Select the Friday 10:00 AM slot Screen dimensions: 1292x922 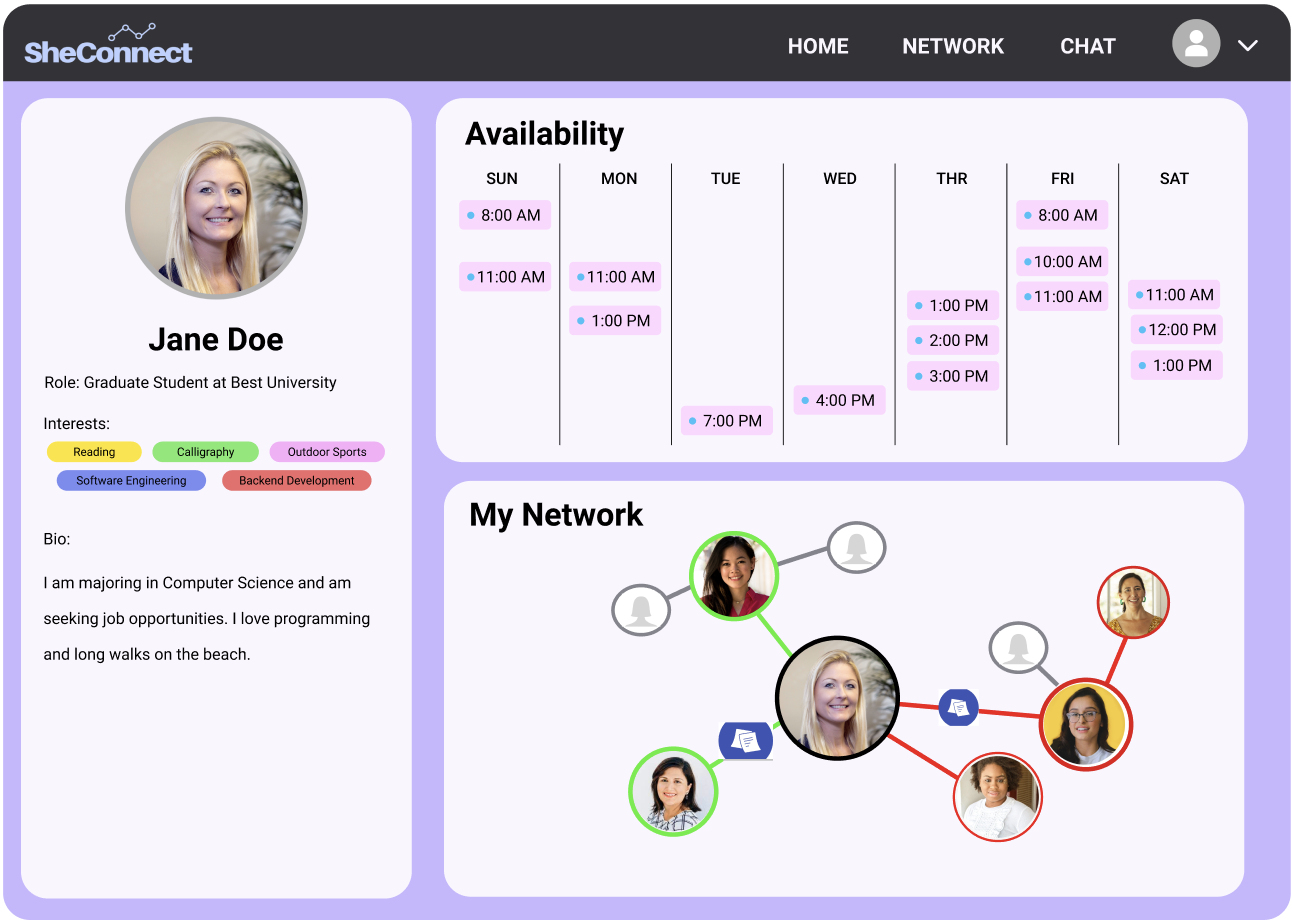pyautogui.click(x=1062, y=262)
